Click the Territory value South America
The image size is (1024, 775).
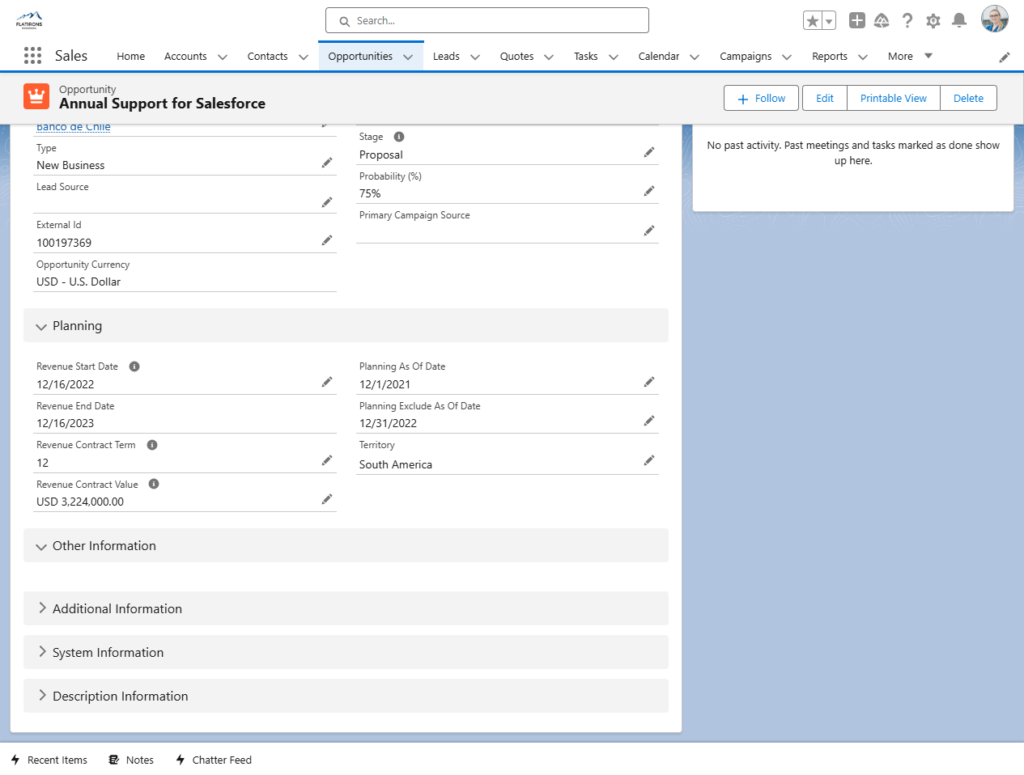(395, 464)
